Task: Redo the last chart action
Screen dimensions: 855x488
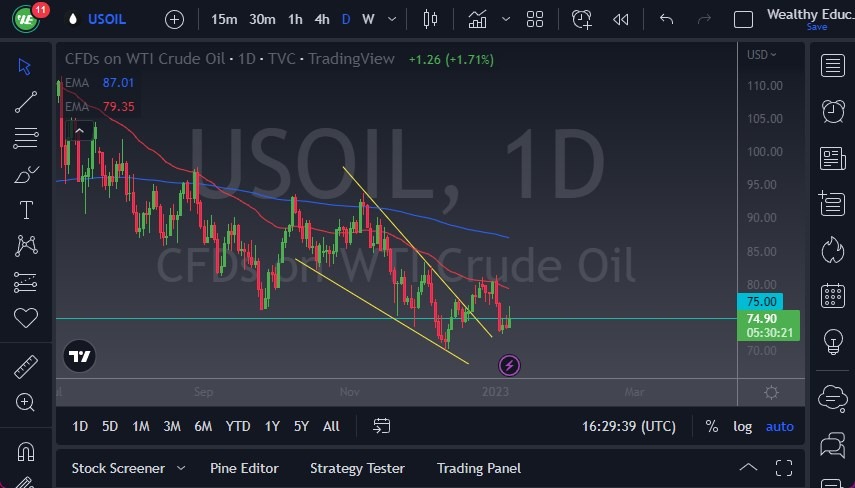Action: (705, 20)
